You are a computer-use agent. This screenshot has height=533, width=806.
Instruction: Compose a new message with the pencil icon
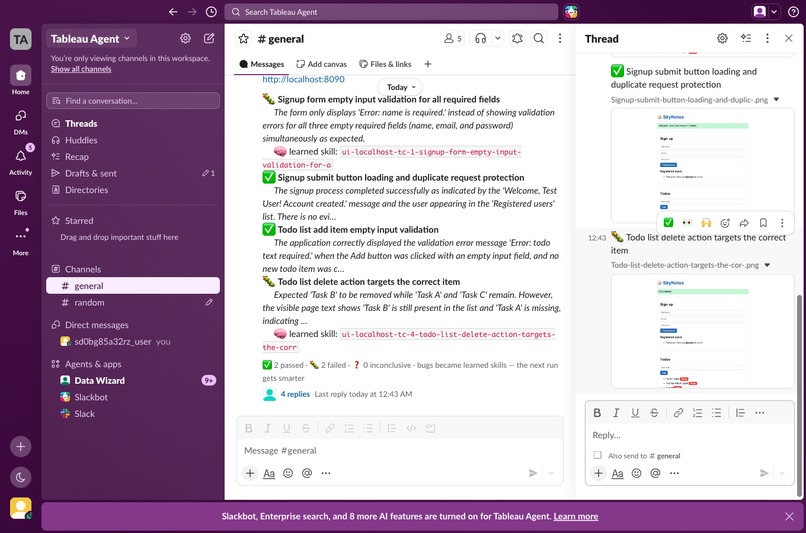[x=209, y=38]
